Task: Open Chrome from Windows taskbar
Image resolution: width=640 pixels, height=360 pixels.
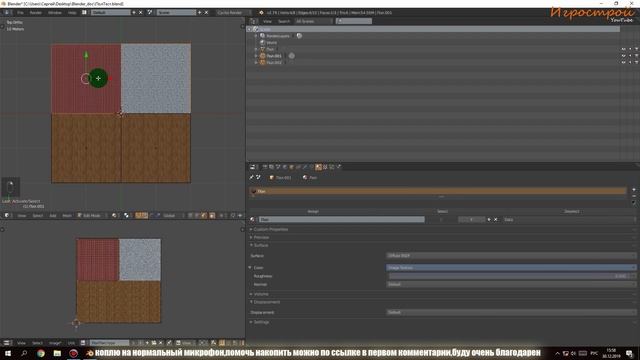Action: [x=41, y=353]
